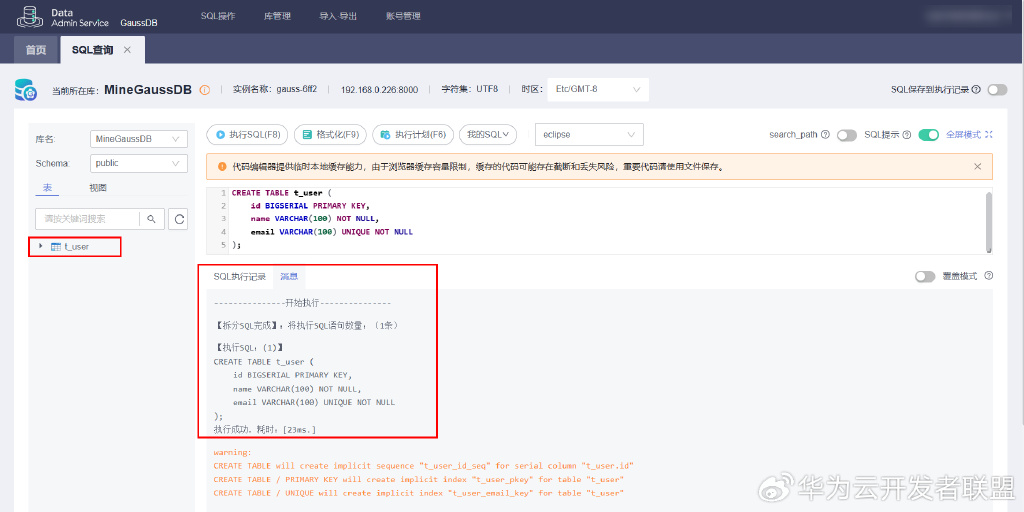Screen dimensions: 1024x512
Task: Switch to the 首页 tab
Action: click(36, 50)
